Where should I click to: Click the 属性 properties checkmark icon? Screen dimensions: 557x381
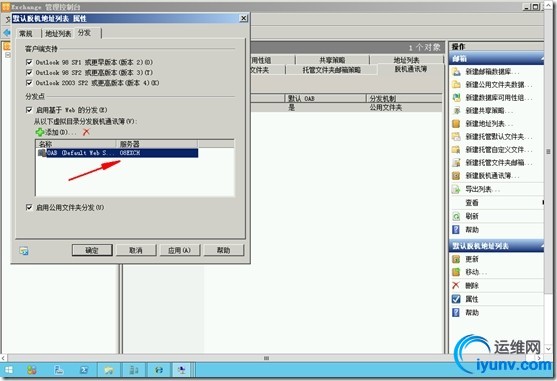pyautogui.click(x=456, y=299)
